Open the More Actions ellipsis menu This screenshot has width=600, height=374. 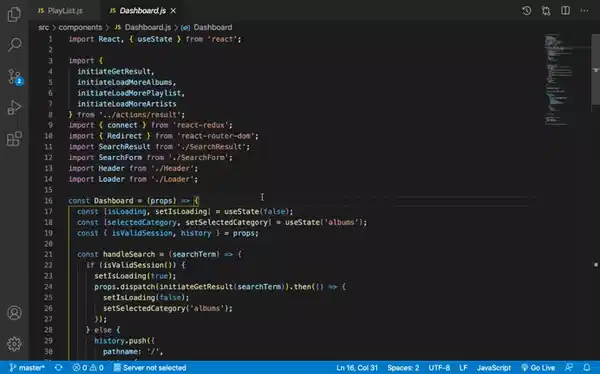[x=584, y=11]
